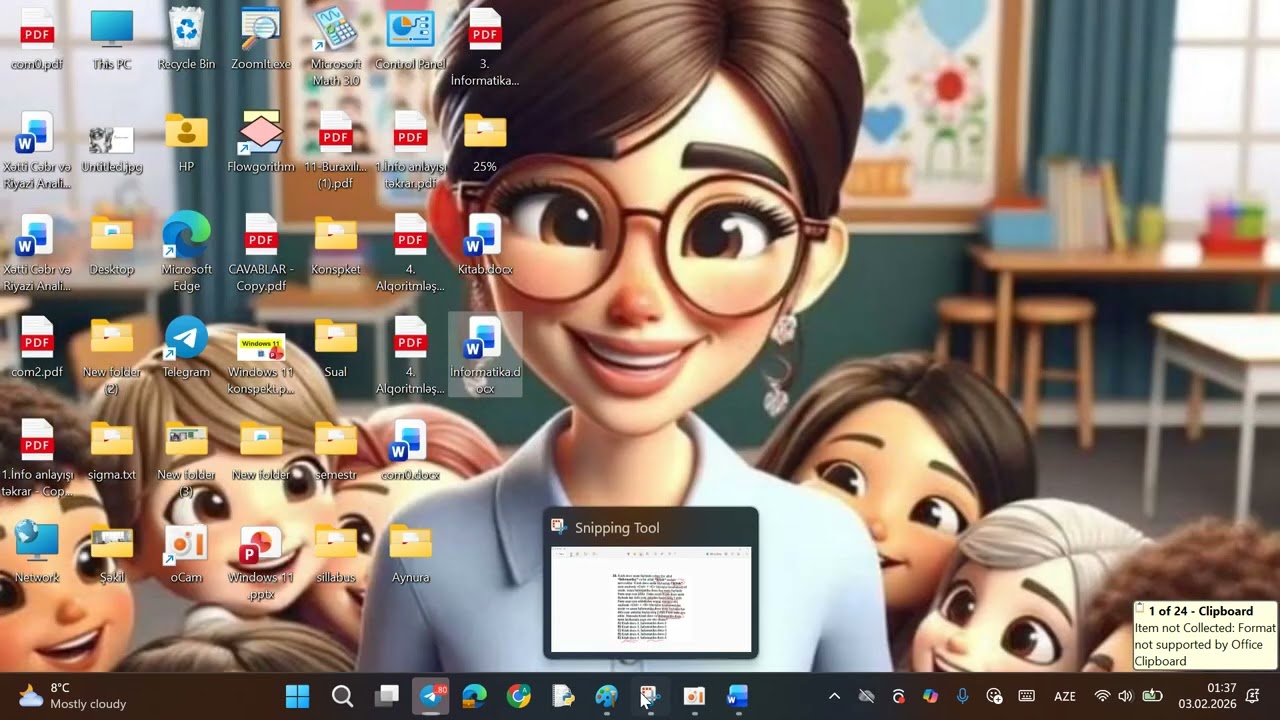Select Untitled.jpg image file

point(112,149)
